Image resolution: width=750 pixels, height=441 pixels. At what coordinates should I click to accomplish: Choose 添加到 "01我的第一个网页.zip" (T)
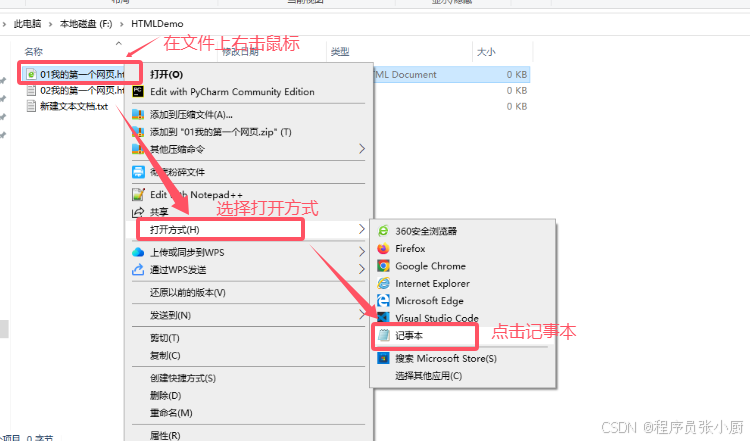tap(248, 132)
